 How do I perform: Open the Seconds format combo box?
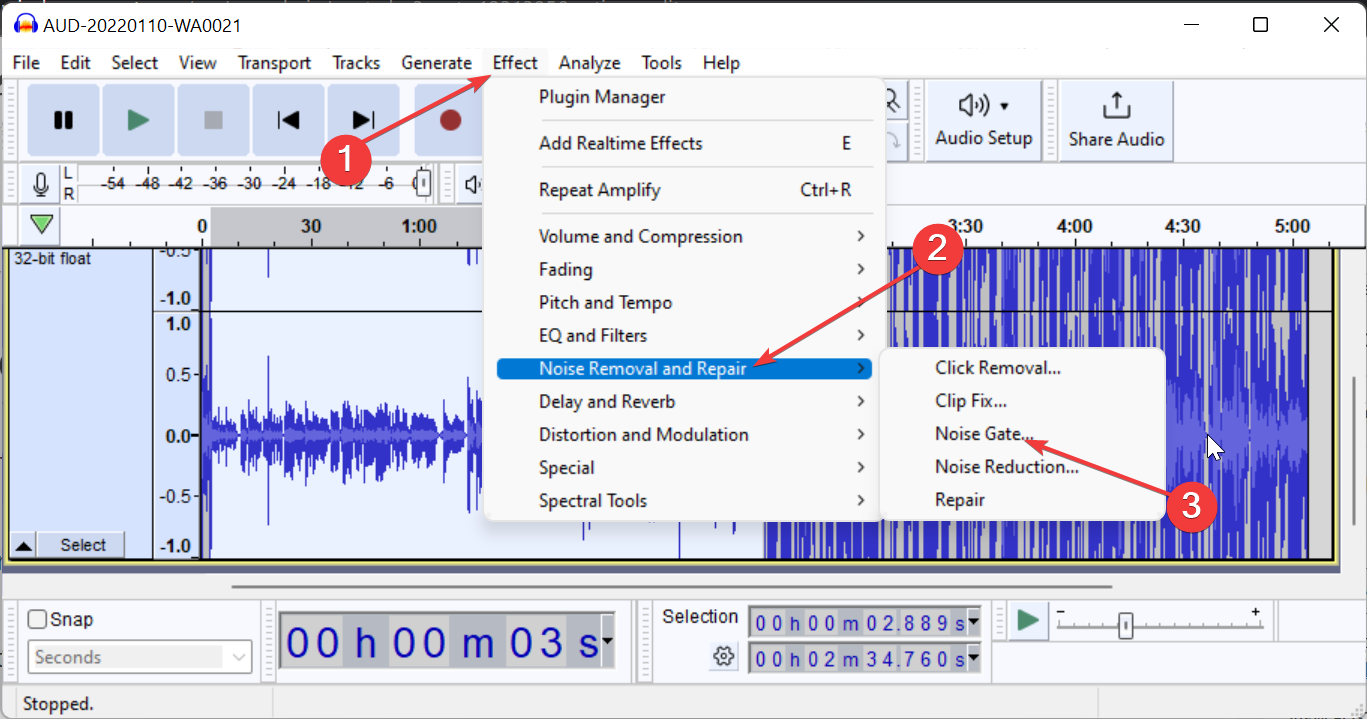(138, 657)
